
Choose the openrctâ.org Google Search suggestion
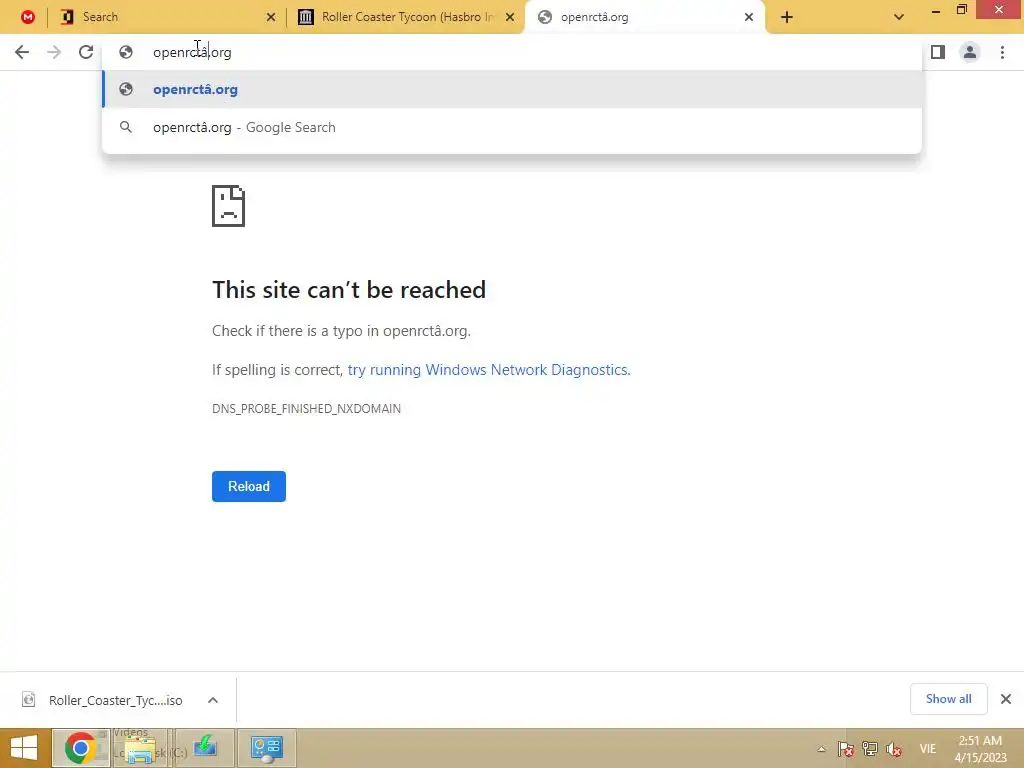pyautogui.click(x=512, y=127)
